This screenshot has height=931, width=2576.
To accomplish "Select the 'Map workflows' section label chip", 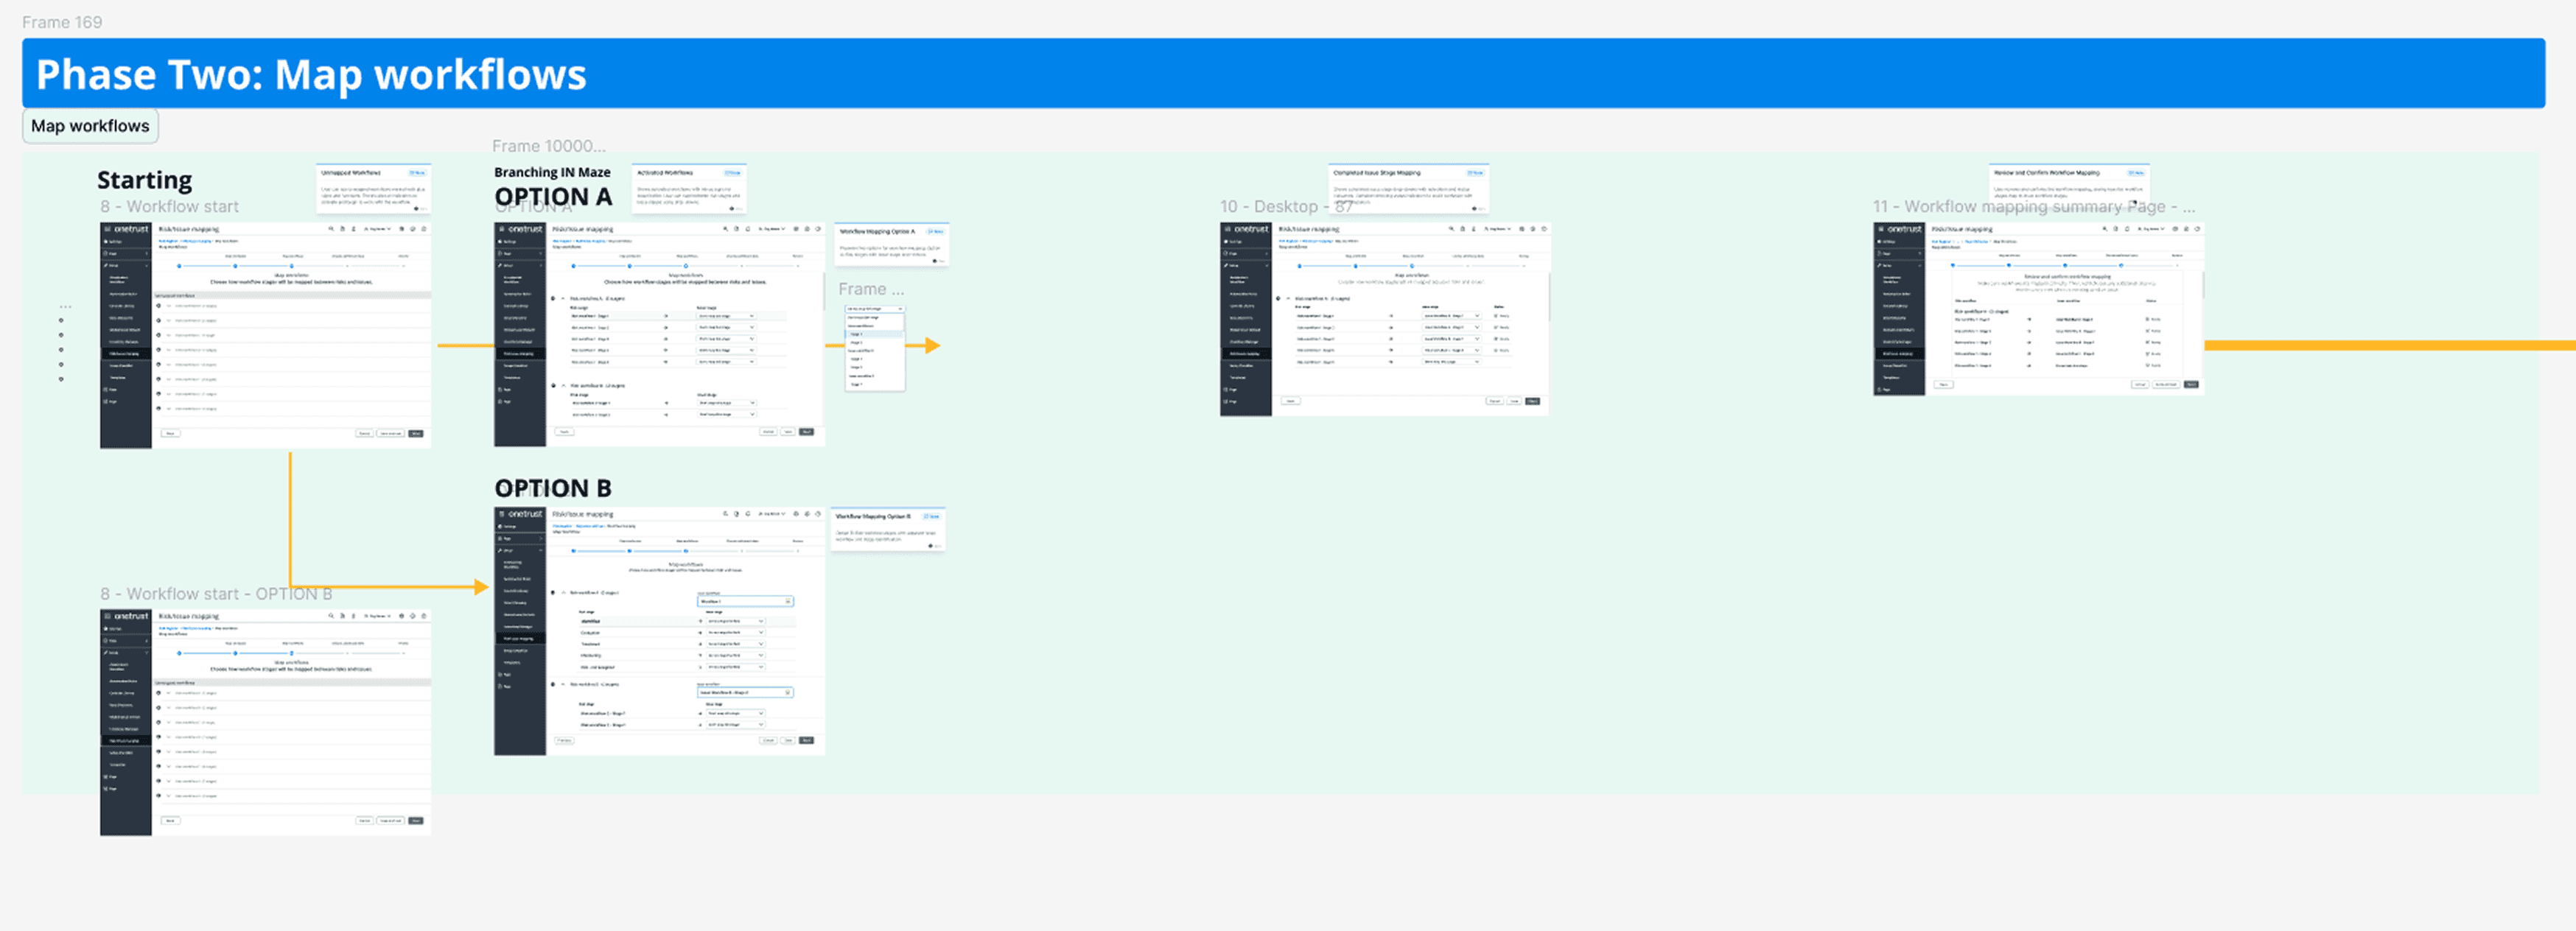I will pos(90,126).
